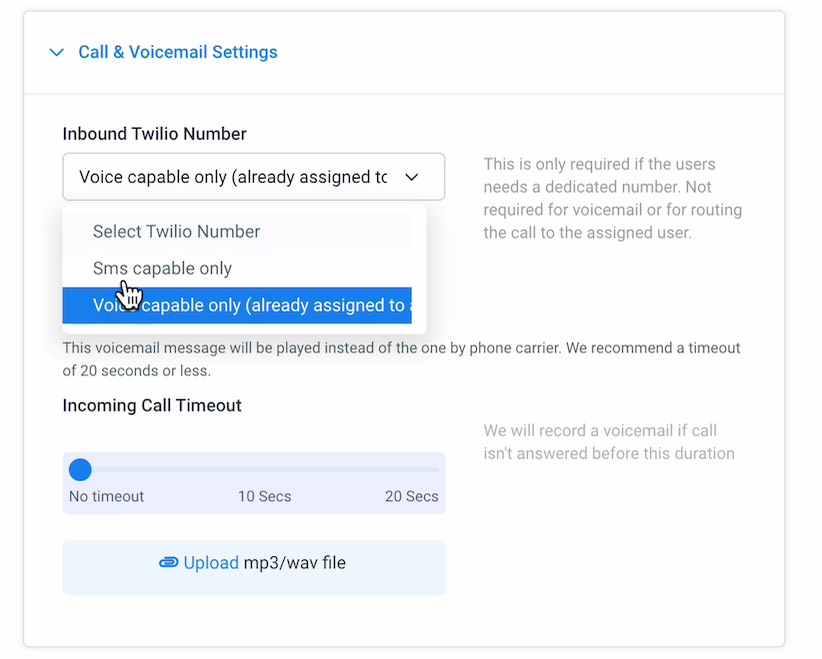822x659 pixels.
Task: Click the mp3/wav file text in upload box
Action: pos(295,563)
